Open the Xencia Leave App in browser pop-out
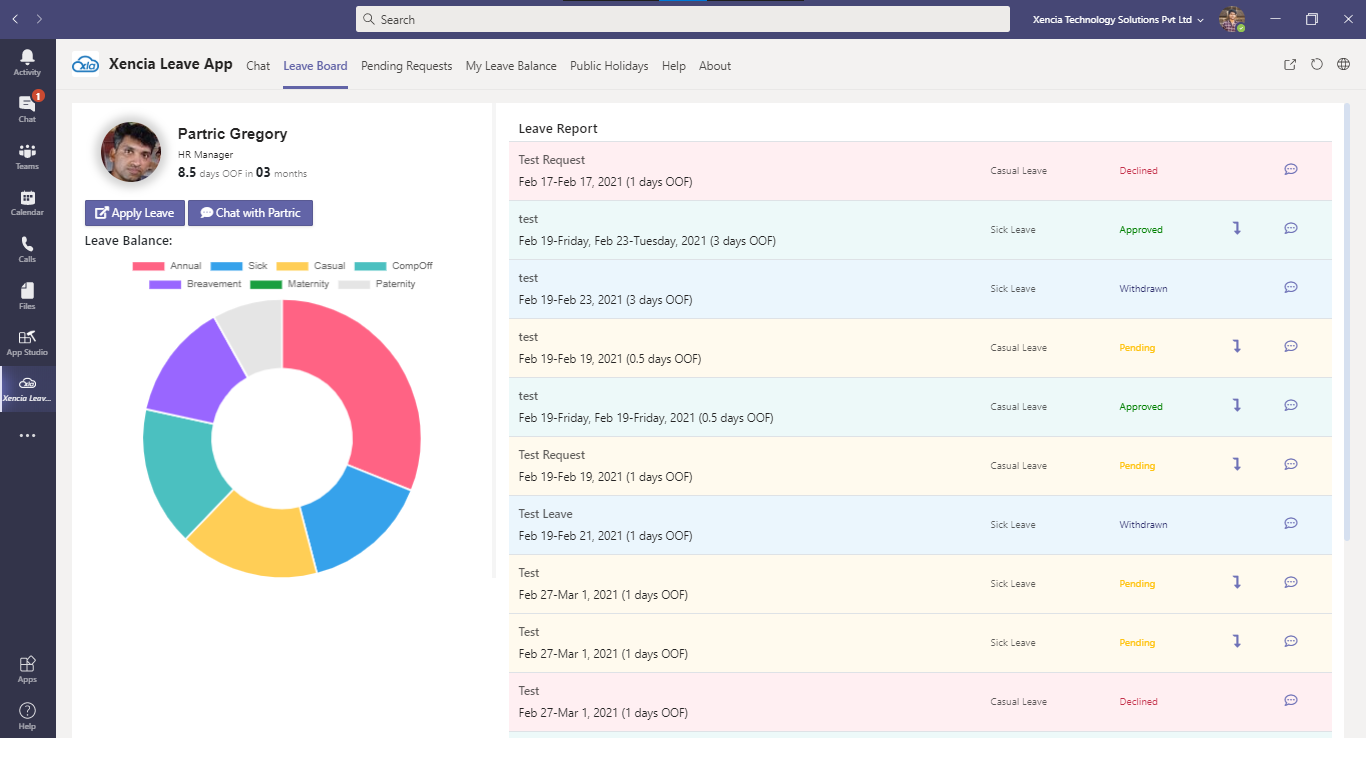Image resolution: width=1366 pixels, height=768 pixels. pos(1289,63)
